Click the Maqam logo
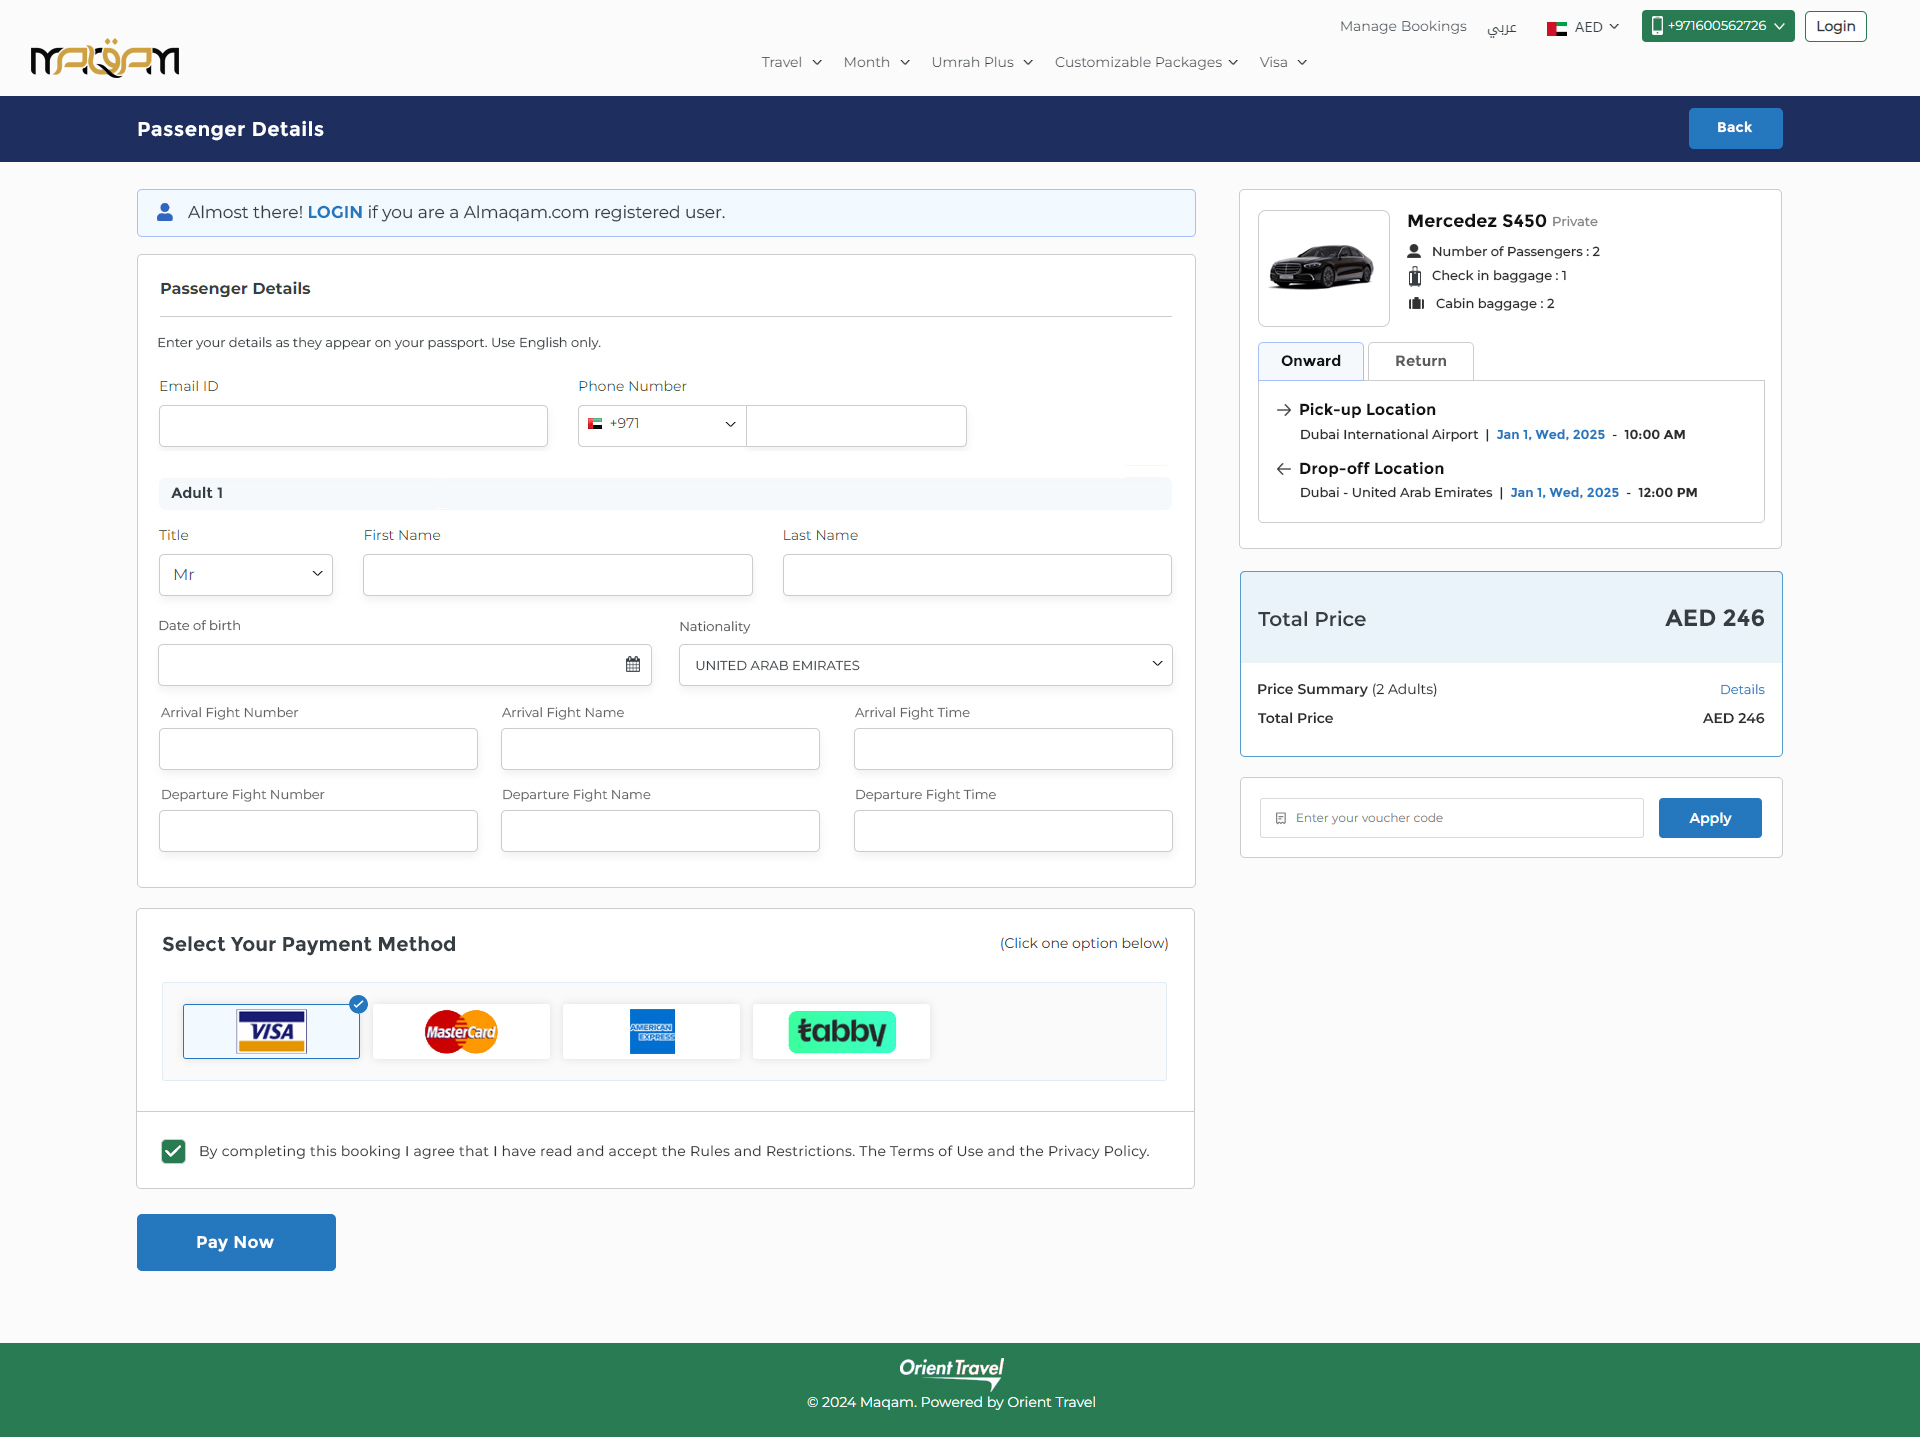 pyautogui.click(x=105, y=60)
